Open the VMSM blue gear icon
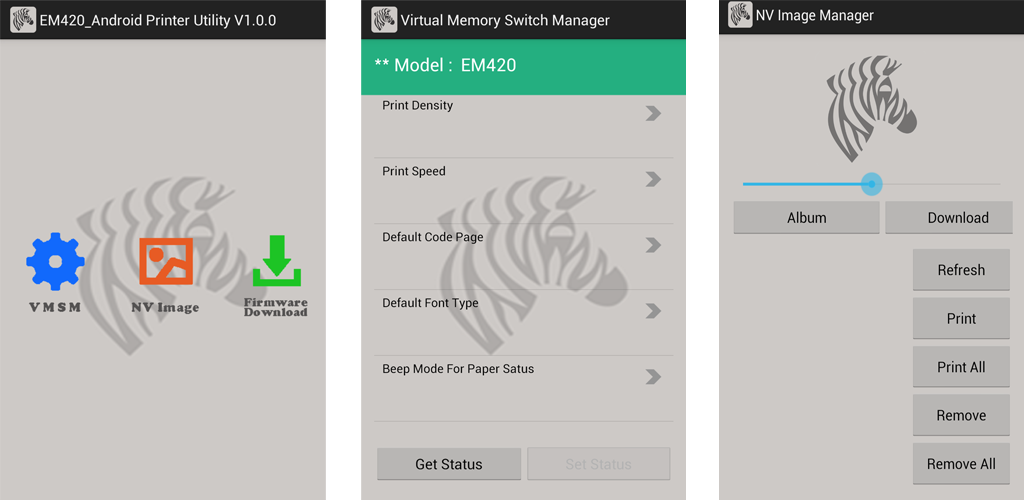This screenshot has width=1024, height=500. (x=56, y=261)
